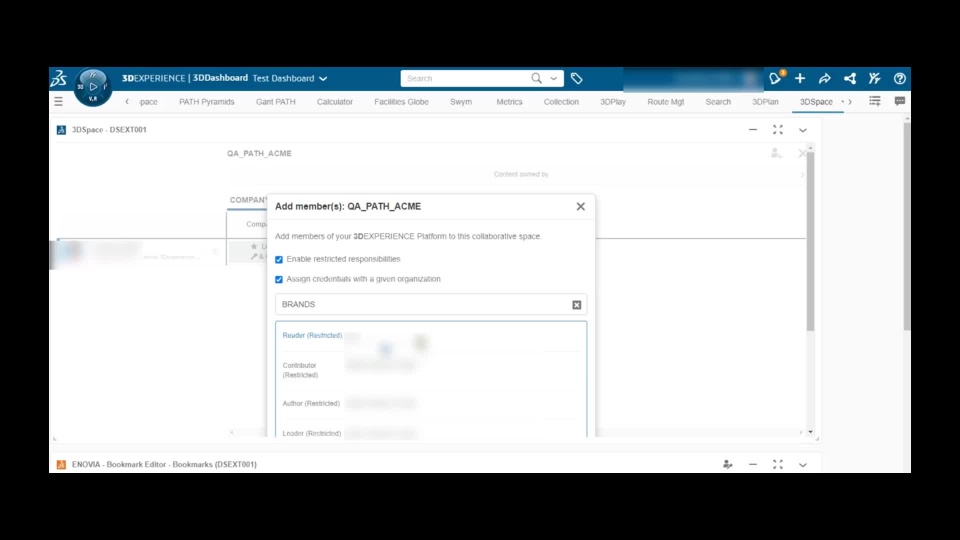The width and height of the screenshot is (960, 540).
Task: Click the add member icon in 3DSpace
Action: pyautogui.click(x=776, y=153)
